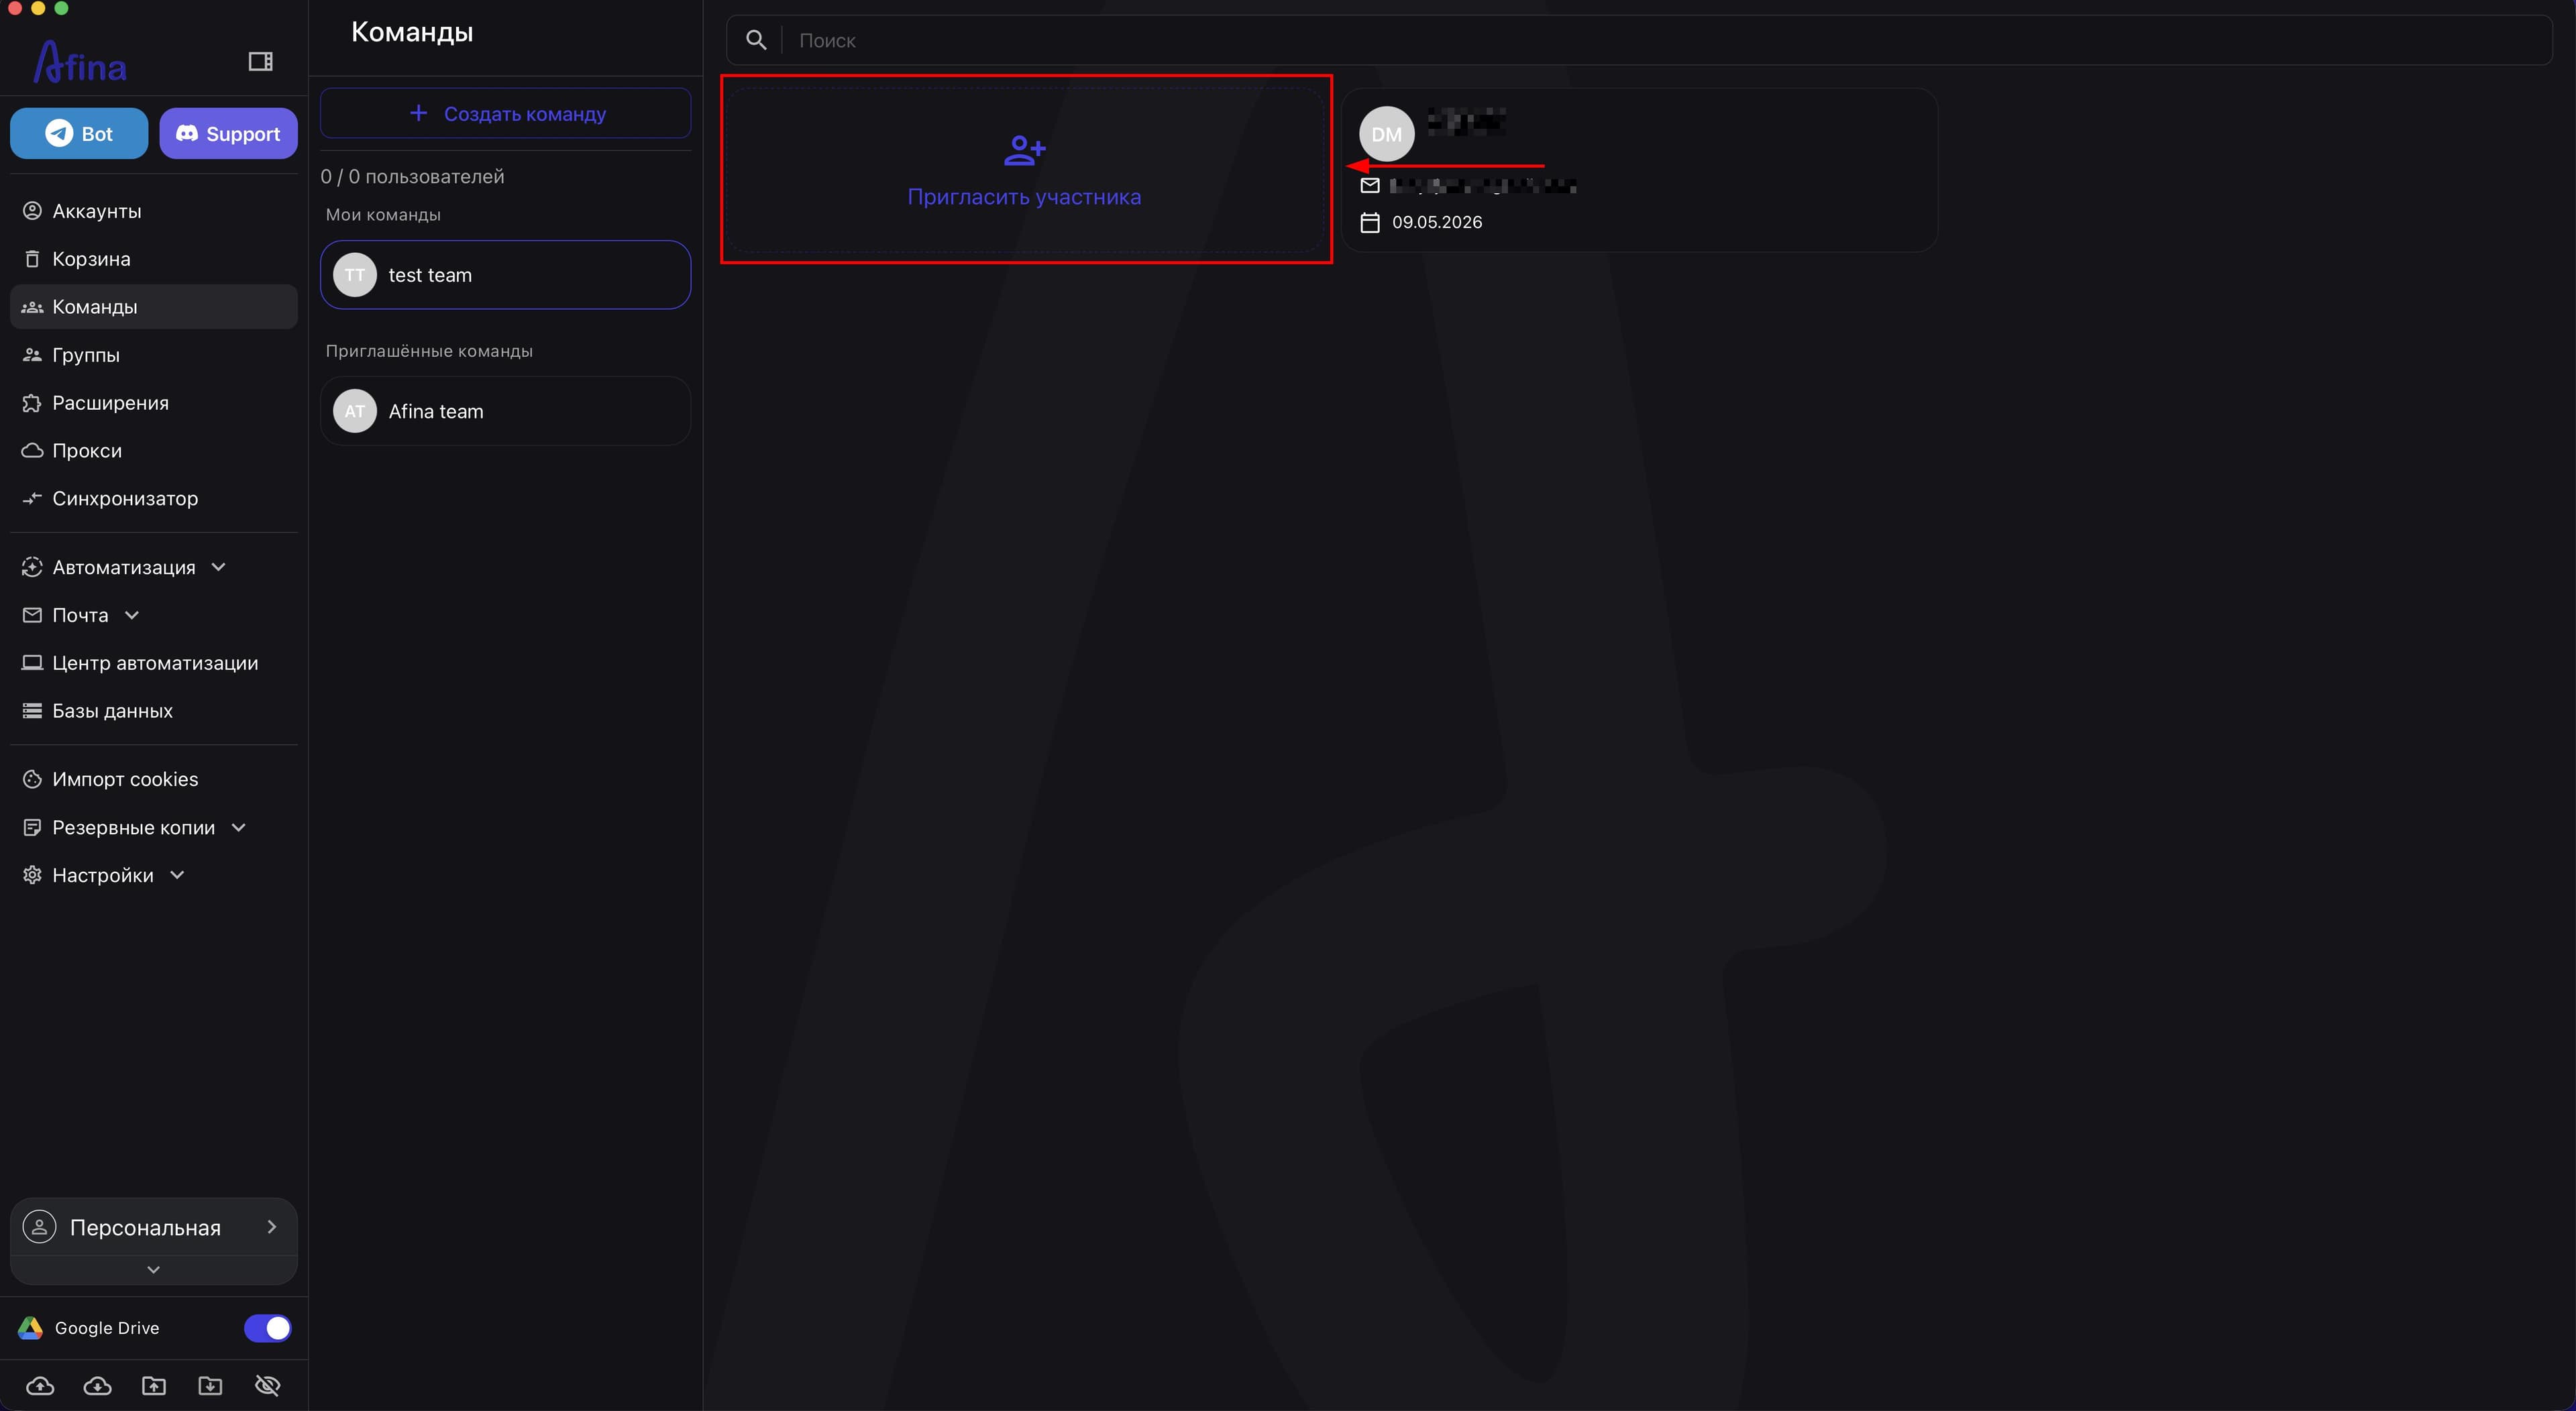The width and height of the screenshot is (2576, 1411).
Task: Click the TT team avatar
Action: [x=355, y=275]
